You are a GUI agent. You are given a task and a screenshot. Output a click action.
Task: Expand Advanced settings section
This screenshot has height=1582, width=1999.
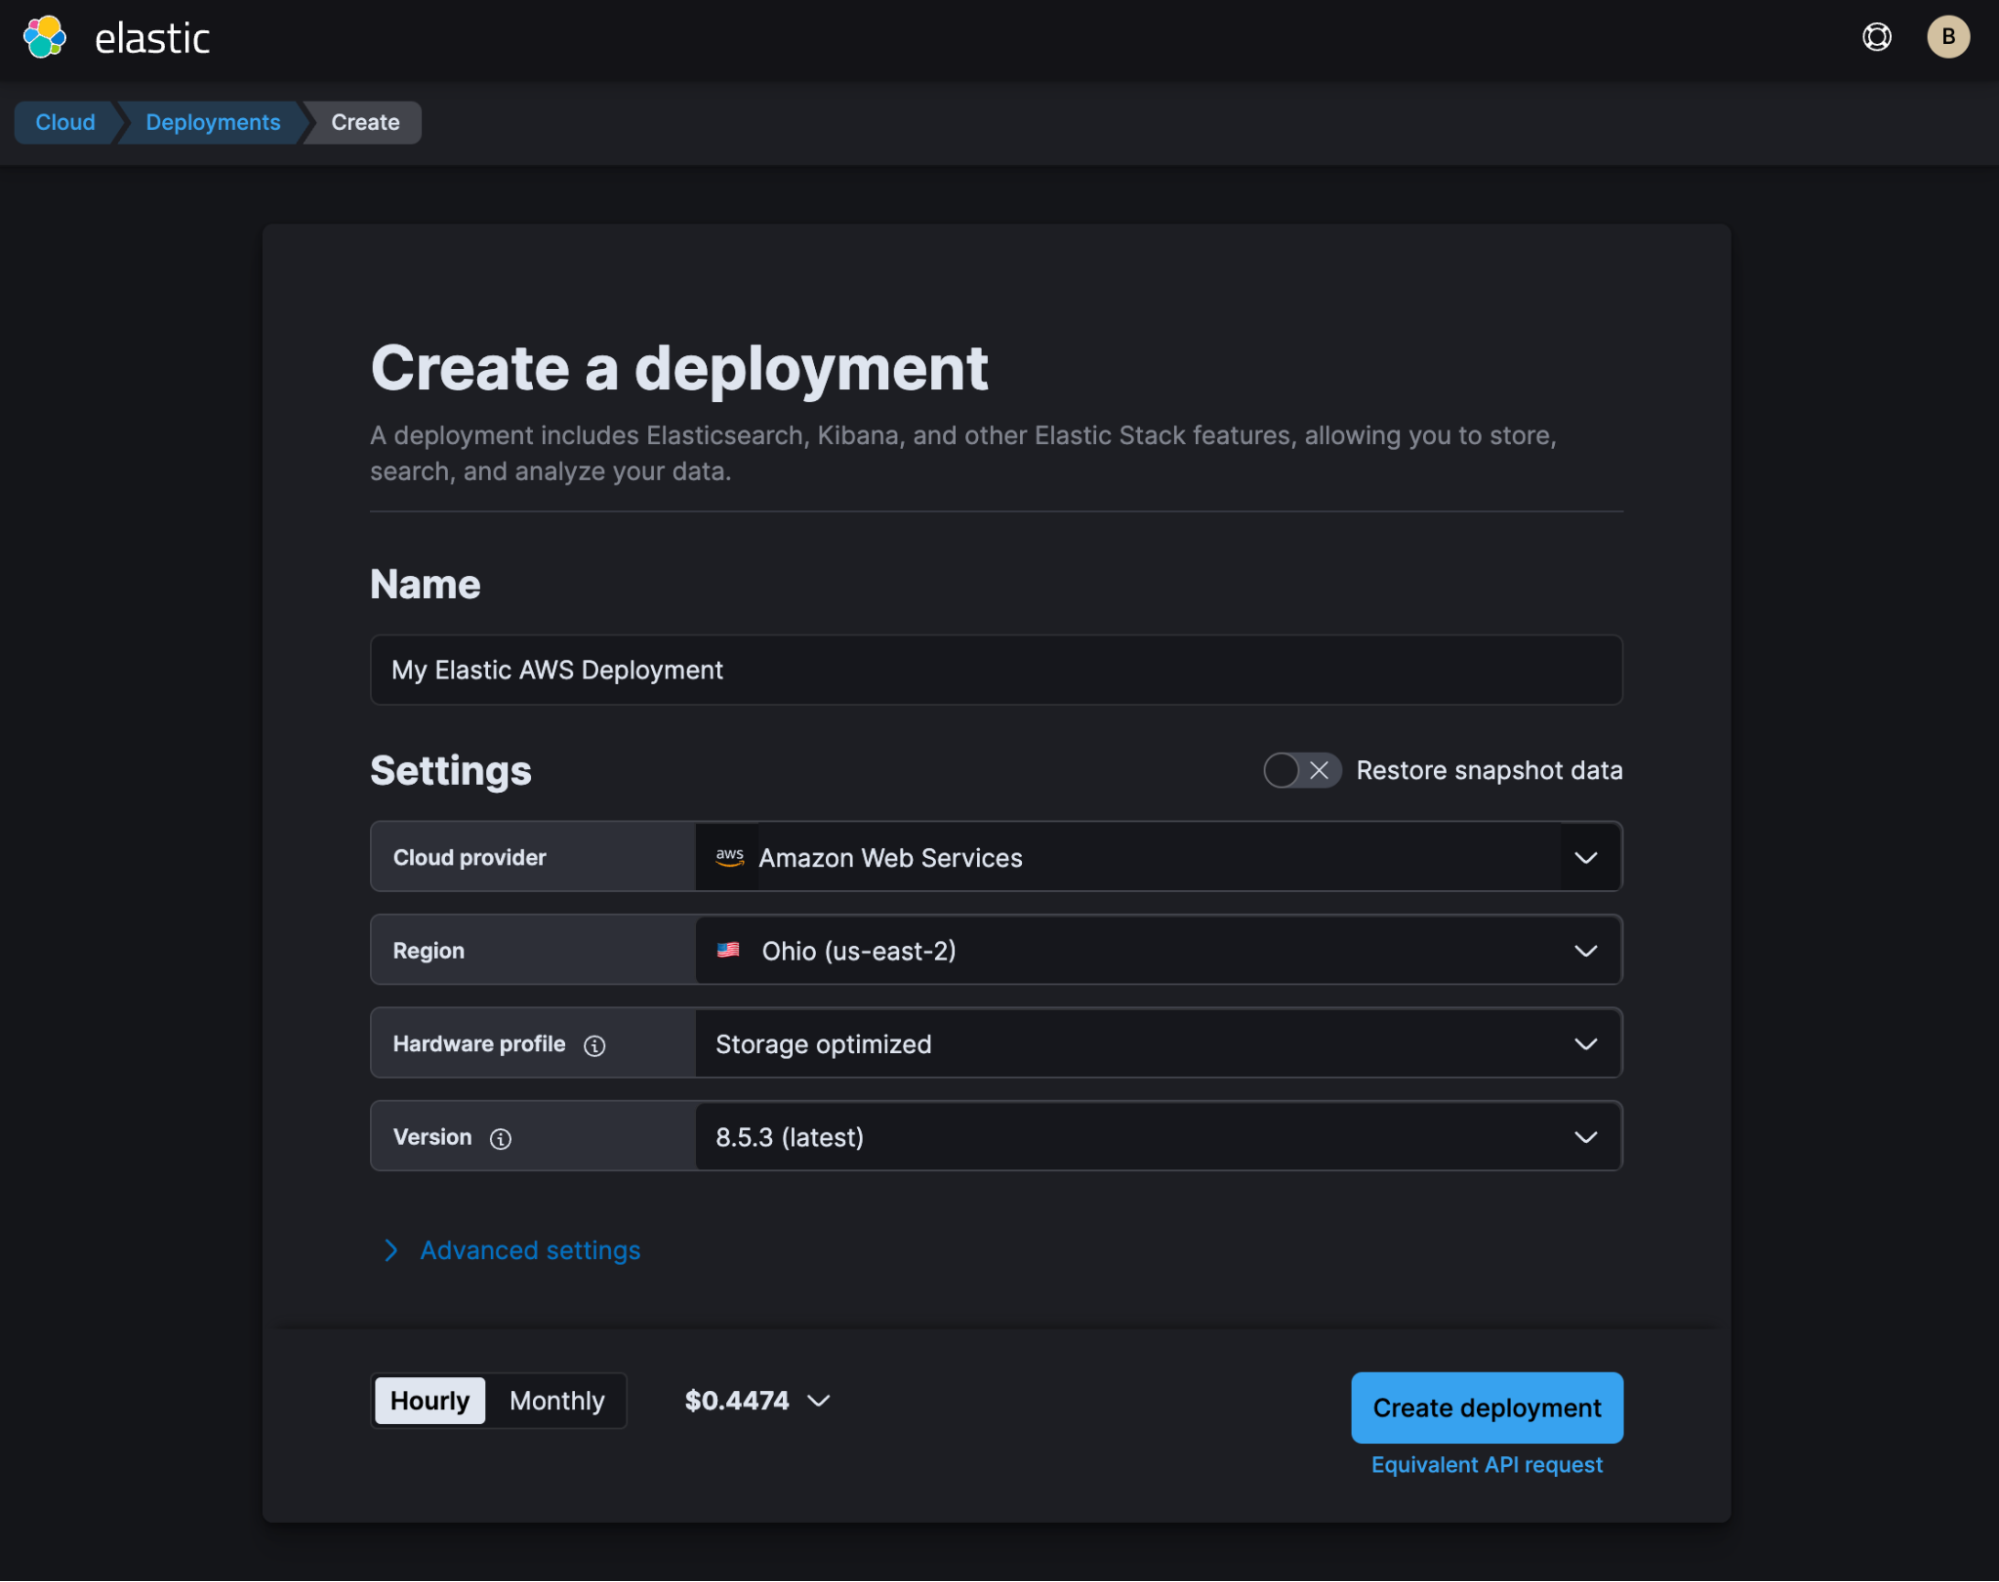pos(529,1250)
